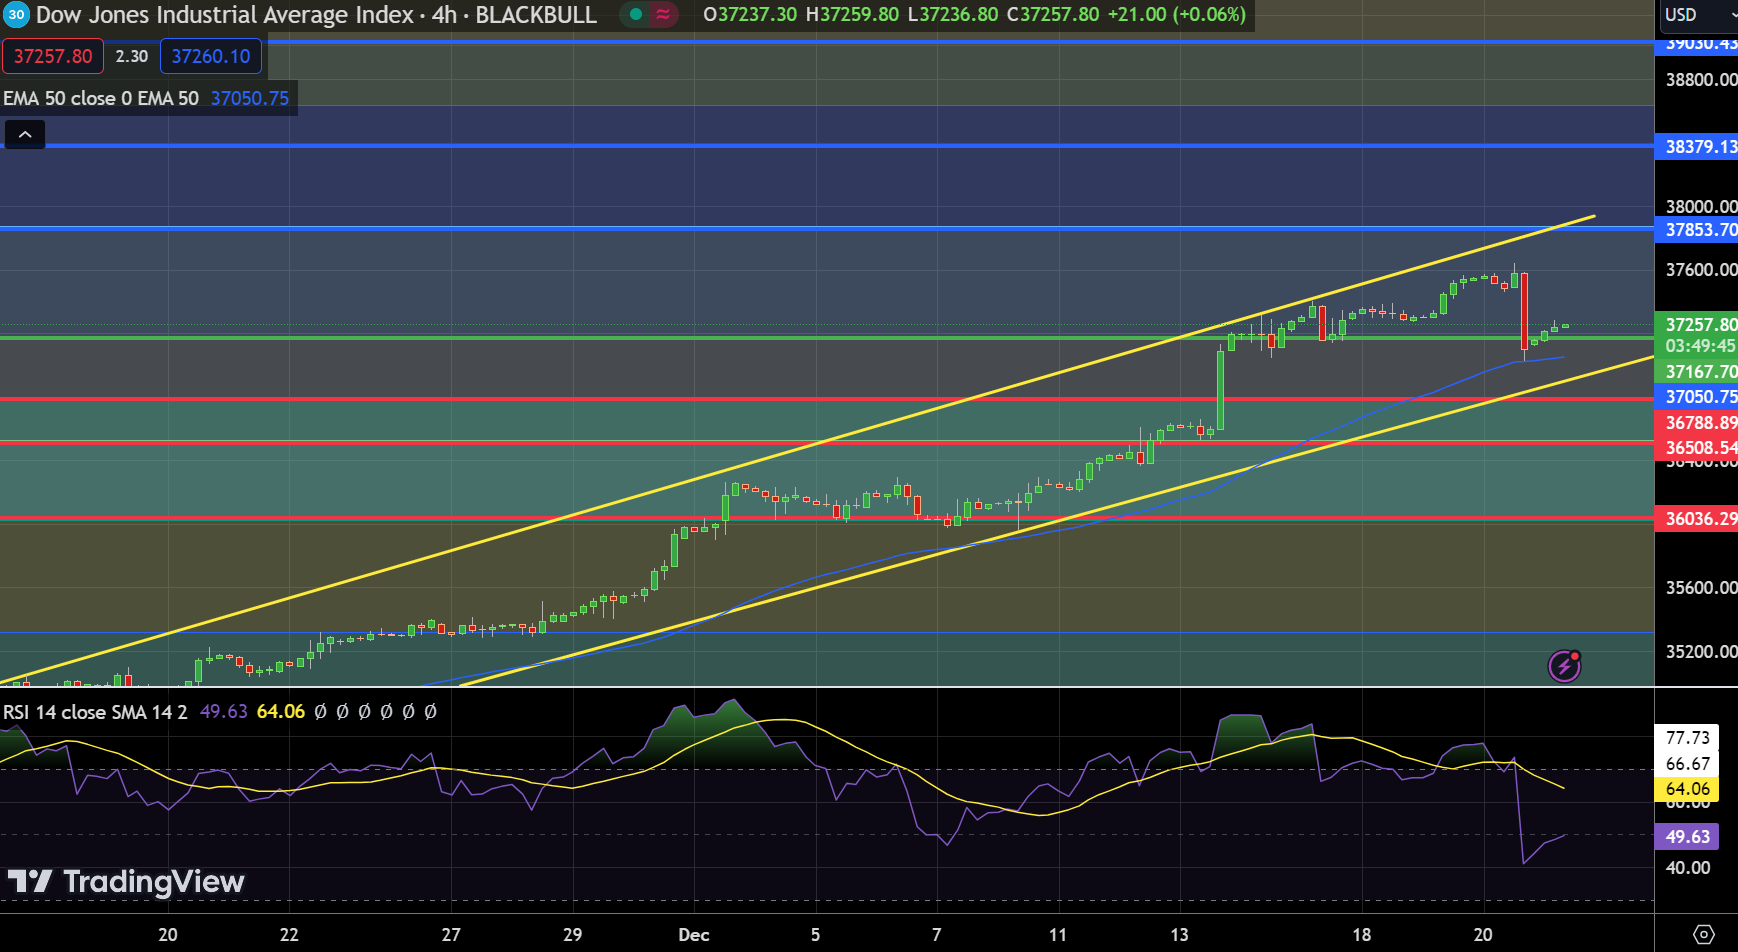1738x952 pixels.
Task: Click the purple 49.63 RSI scale label
Action: [x=1688, y=836]
